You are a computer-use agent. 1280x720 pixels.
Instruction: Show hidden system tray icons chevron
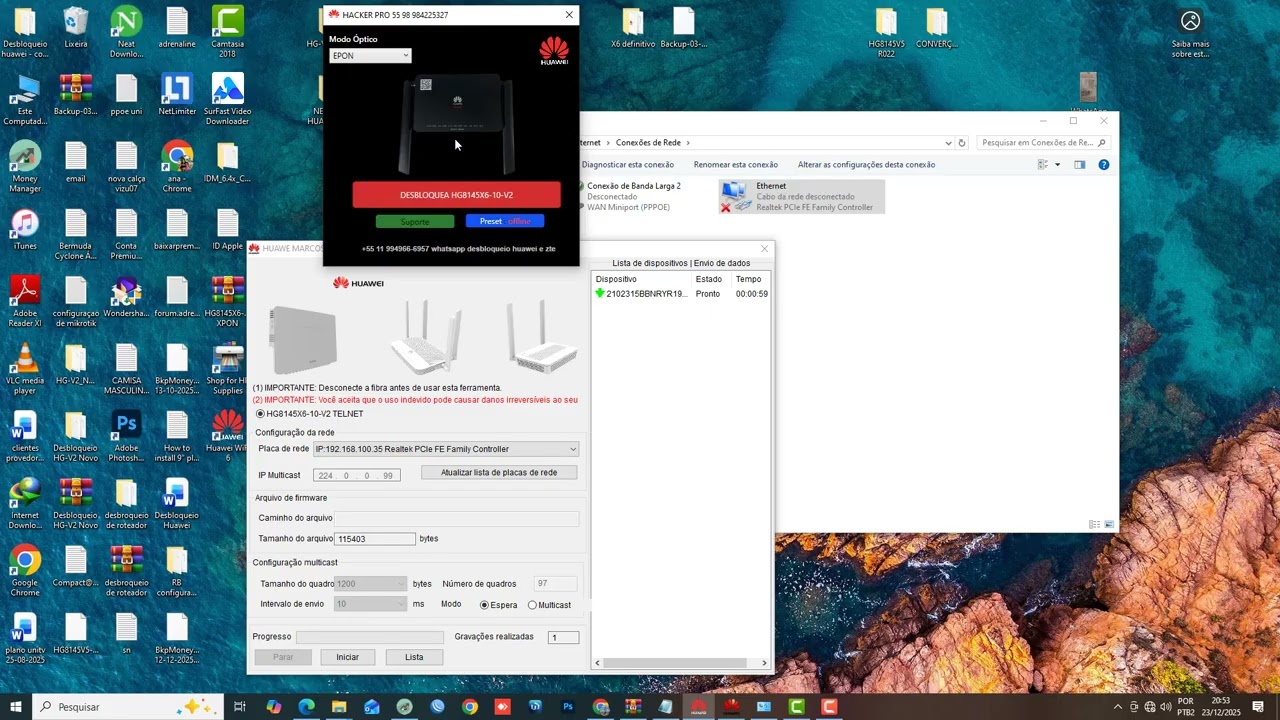tap(1118, 706)
